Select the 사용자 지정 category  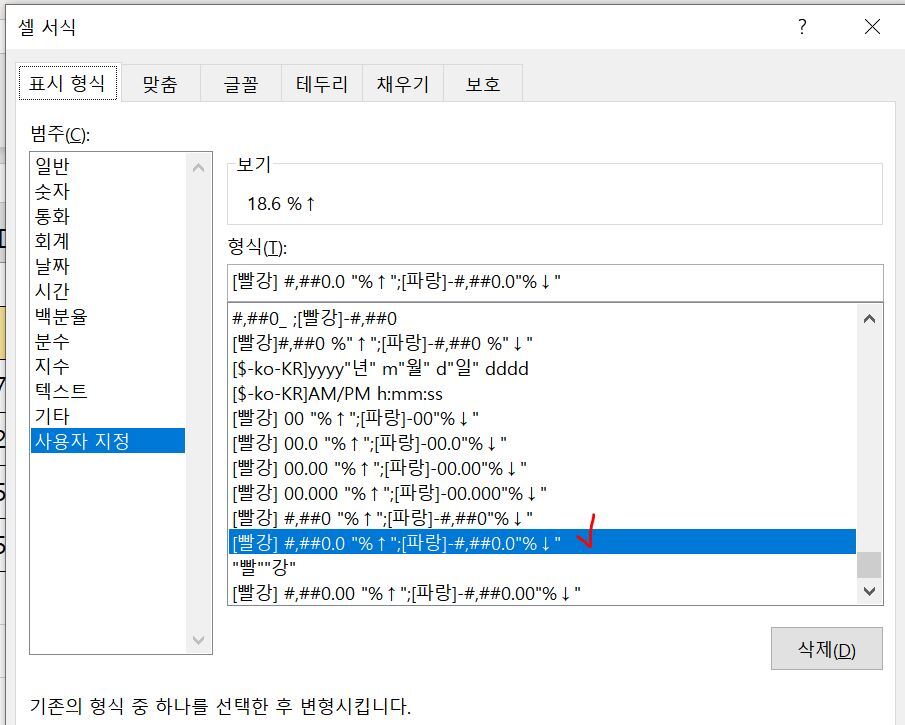[108, 441]
